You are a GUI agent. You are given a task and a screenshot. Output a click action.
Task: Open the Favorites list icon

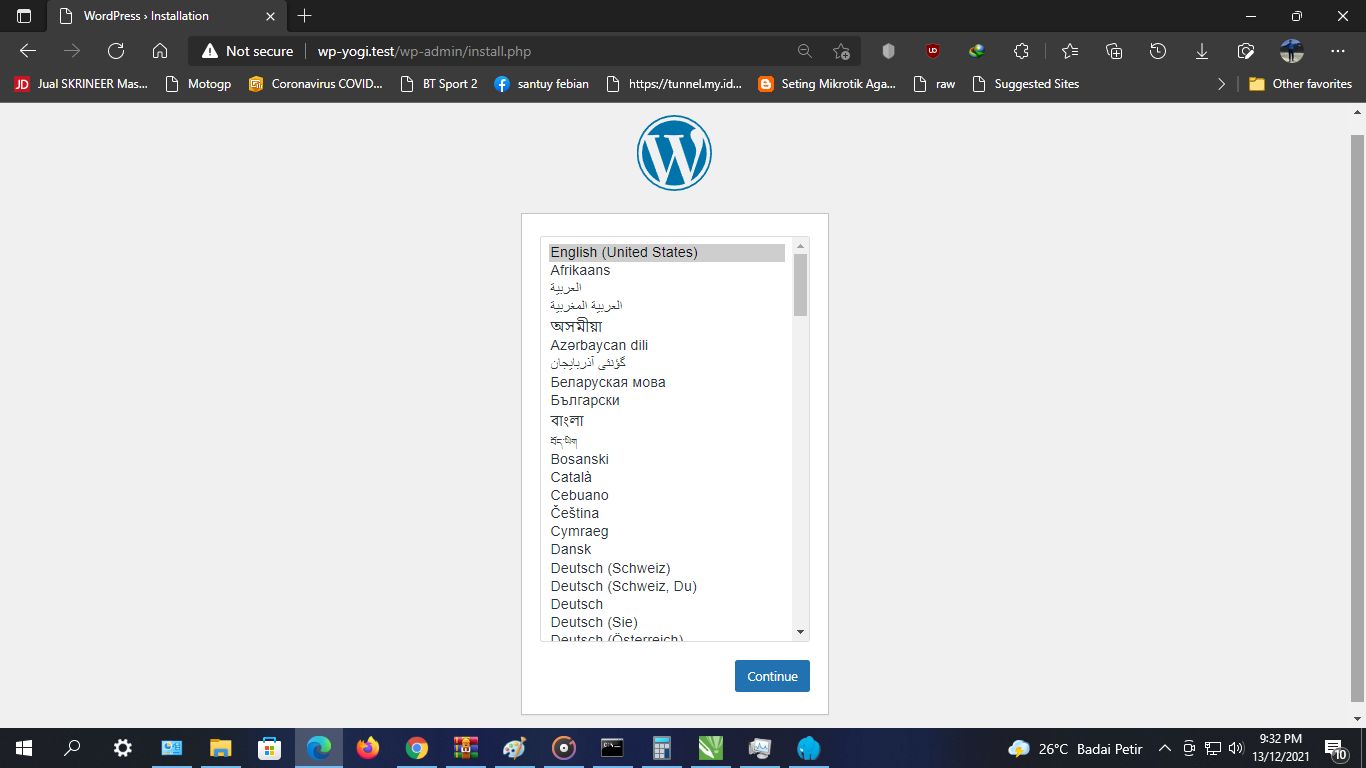[x=1070, y=51]
